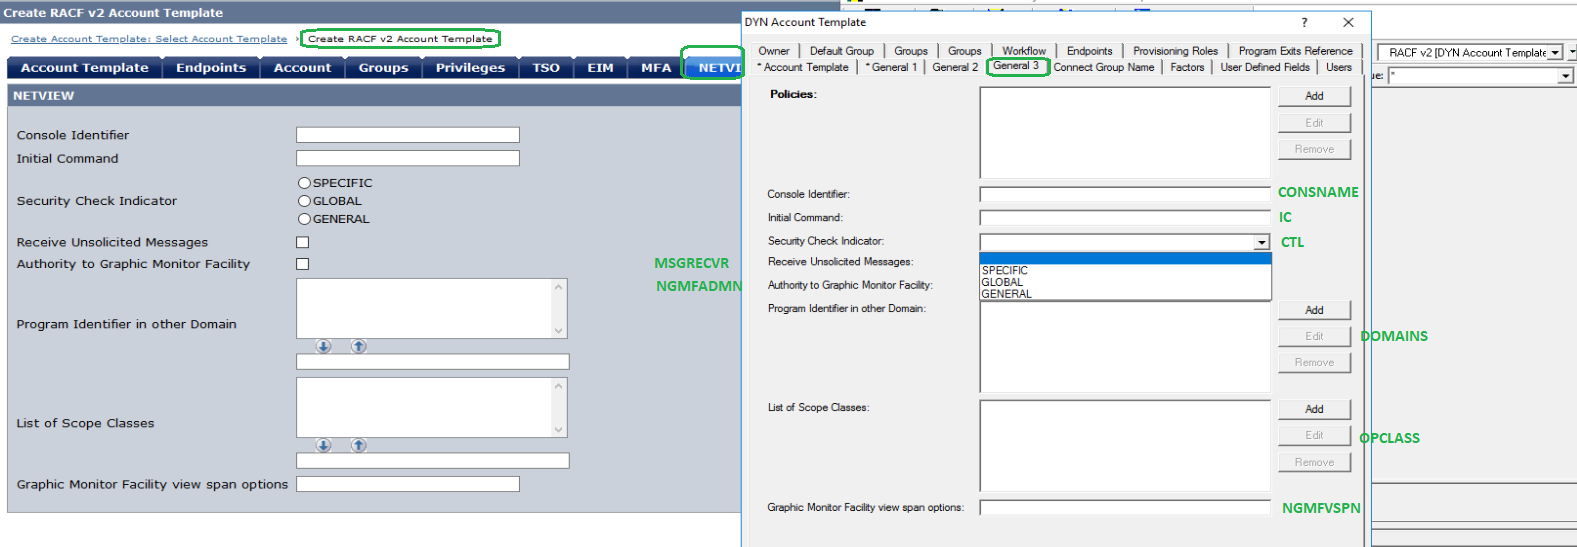This screenshot has height=547, width=1577.
Task: Click Initial Command field in DYN dialog
Action: pos(1125,217)
